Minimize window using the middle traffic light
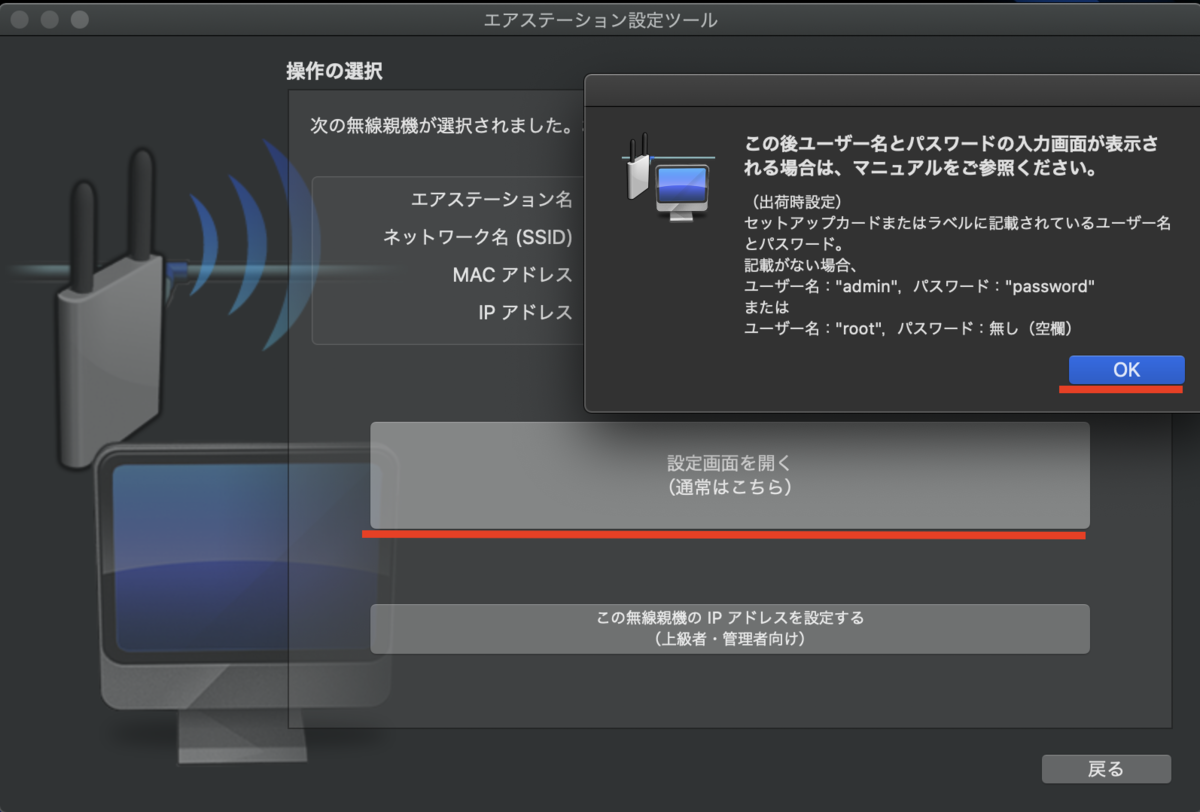The width and height of the screenshot is (1200, 812). (50, 19)
